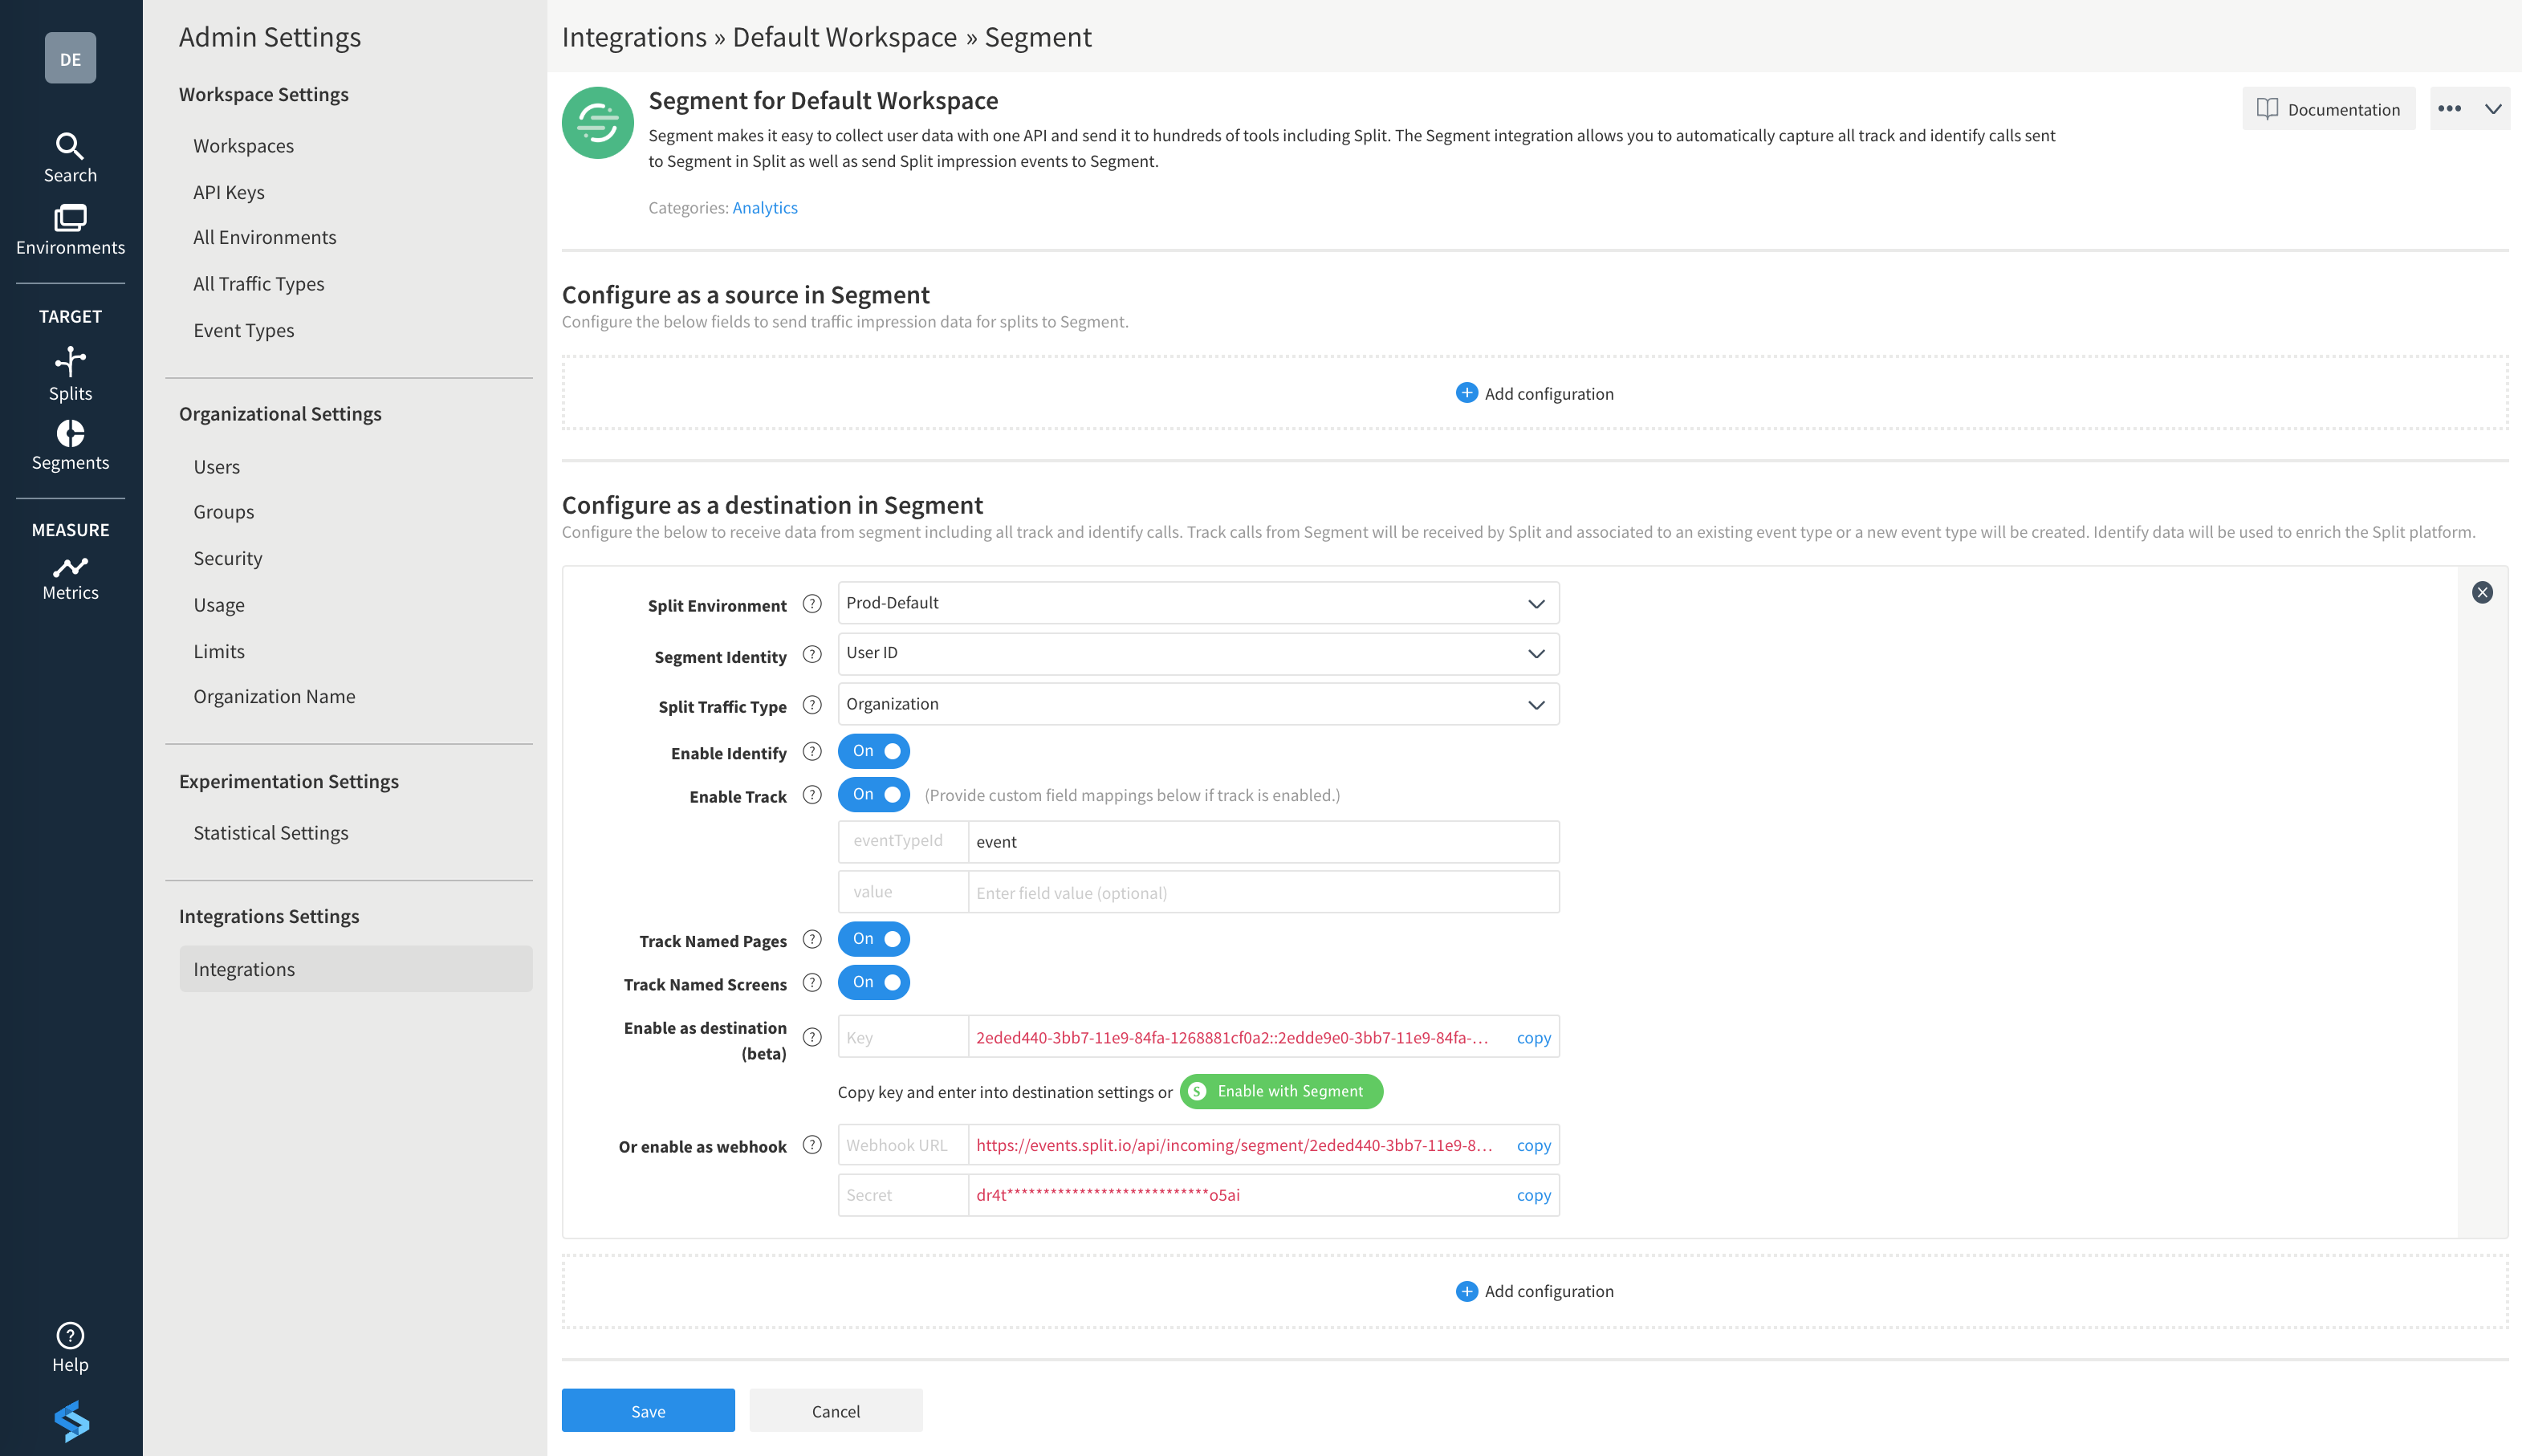2522x1456 pixels.
Task: Open All Environments settings
Action: tap(265, 237)
